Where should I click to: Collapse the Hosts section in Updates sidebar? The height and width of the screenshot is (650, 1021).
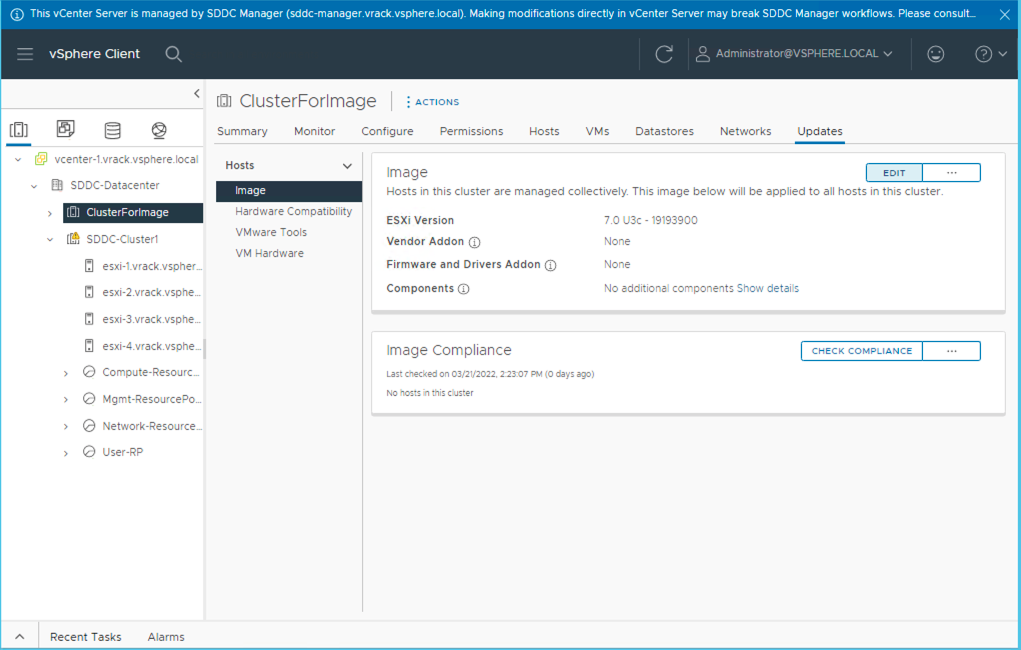pyautogui.click(x=347, y=166)
